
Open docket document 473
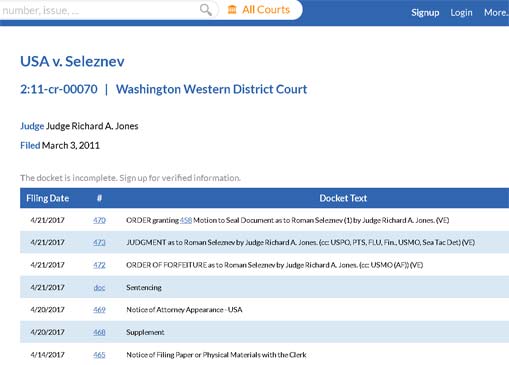[99, 243]
